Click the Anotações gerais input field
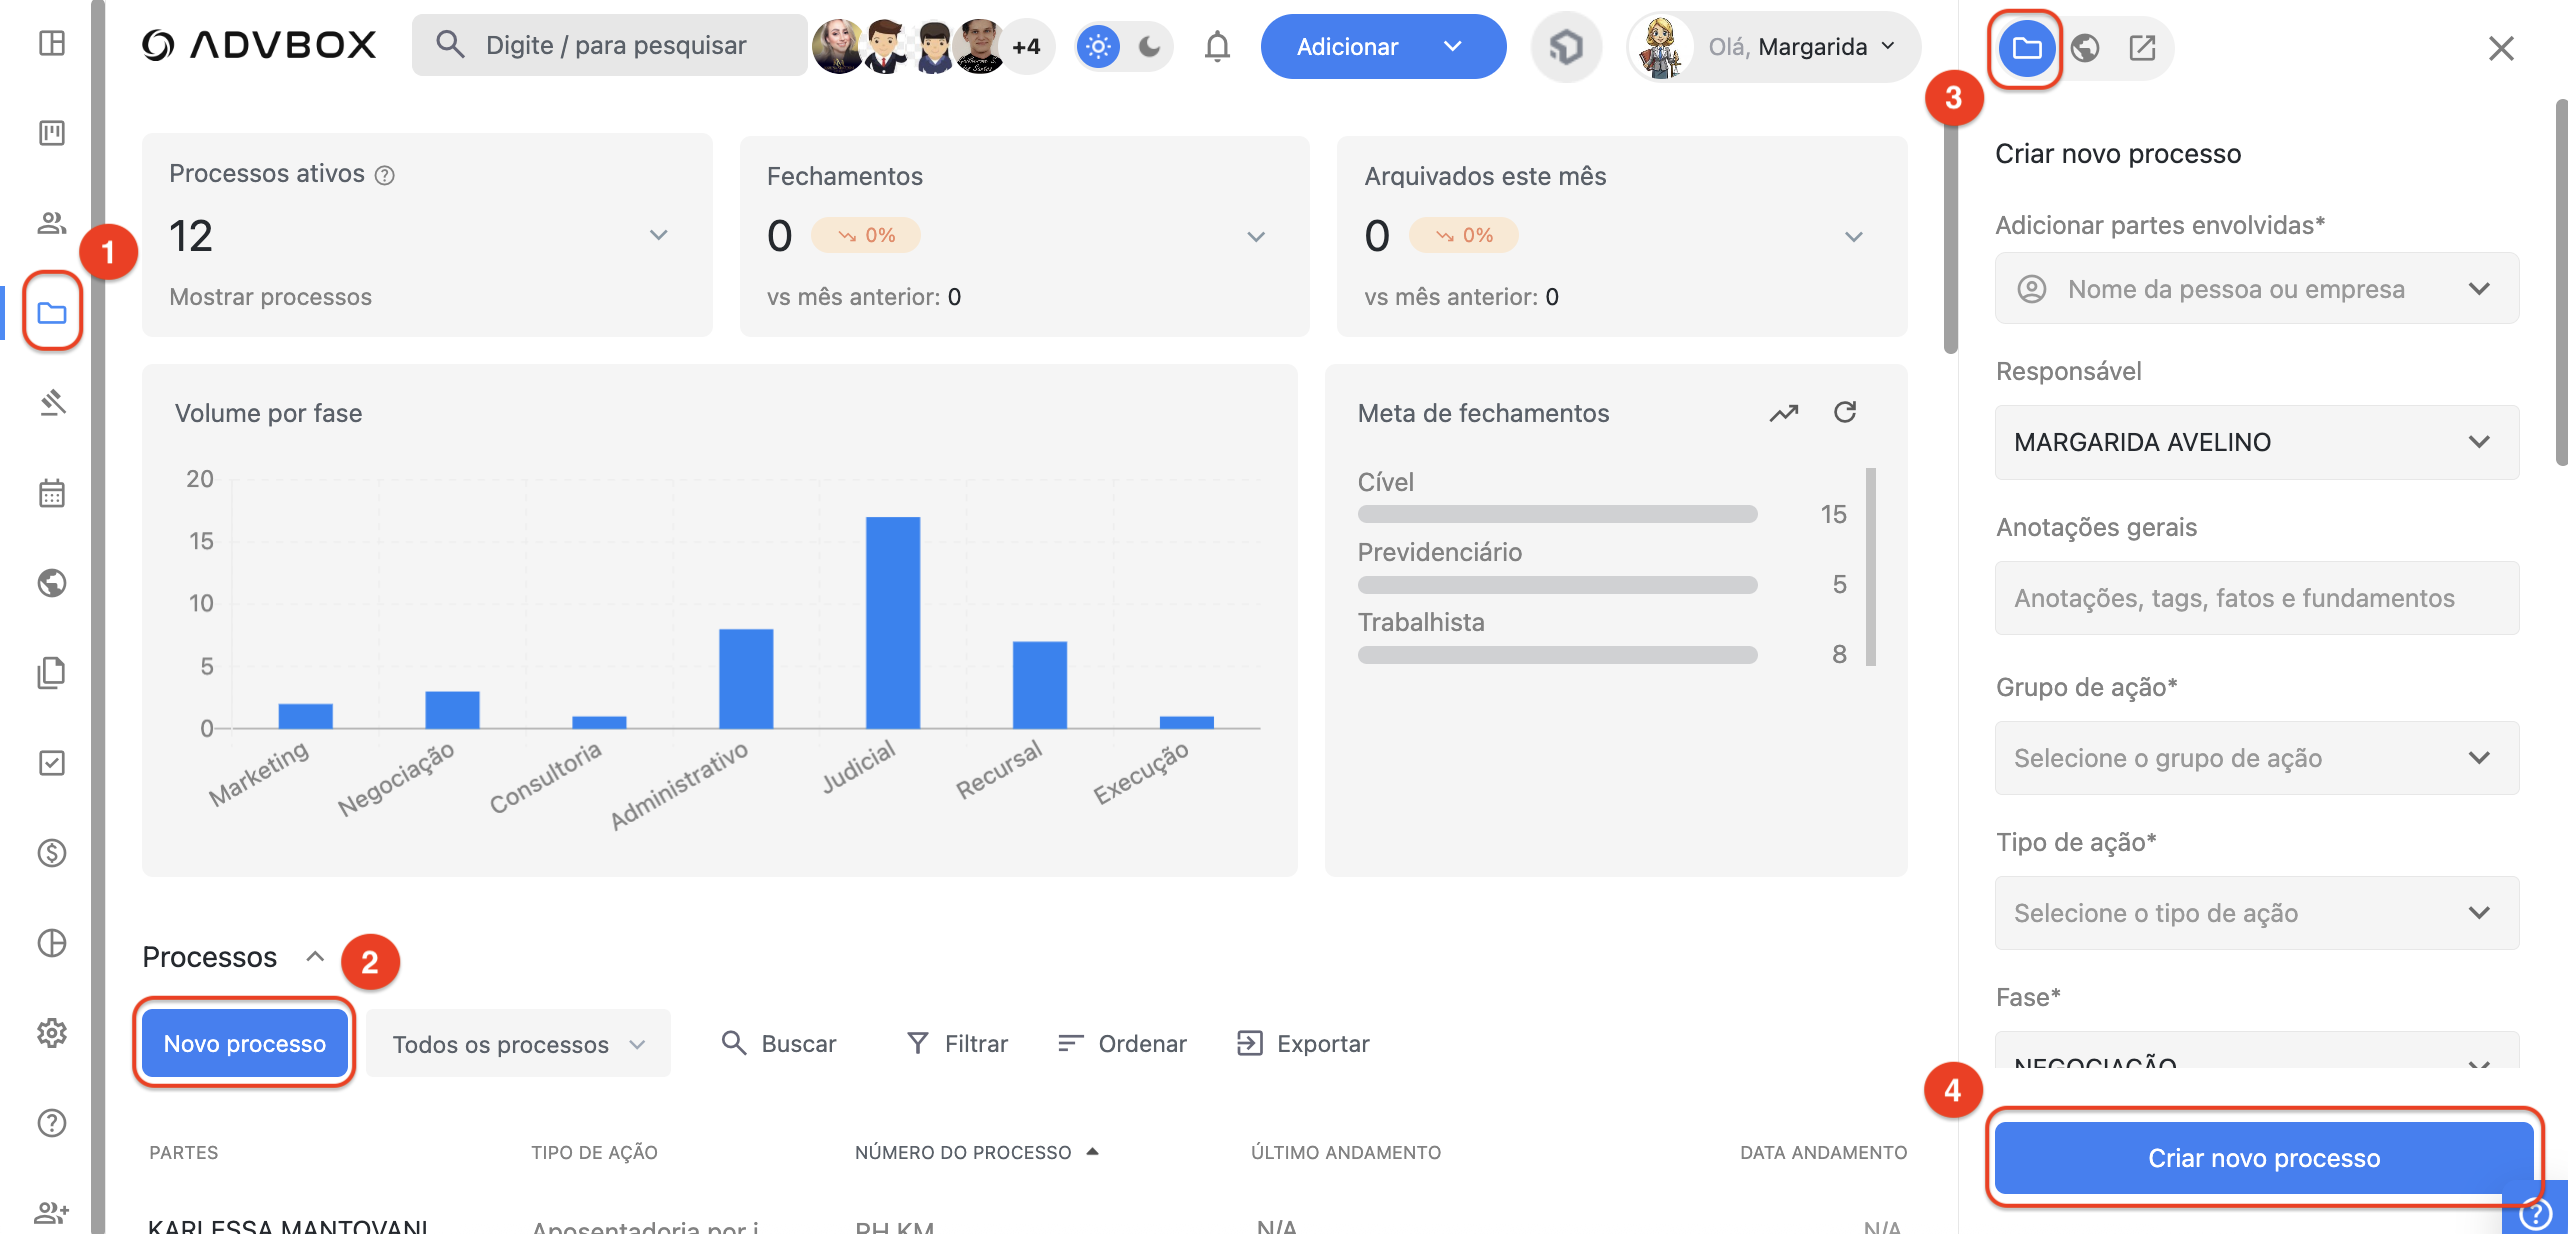The width and height of the screenshot is (2568, 1234). (2256, 598)
